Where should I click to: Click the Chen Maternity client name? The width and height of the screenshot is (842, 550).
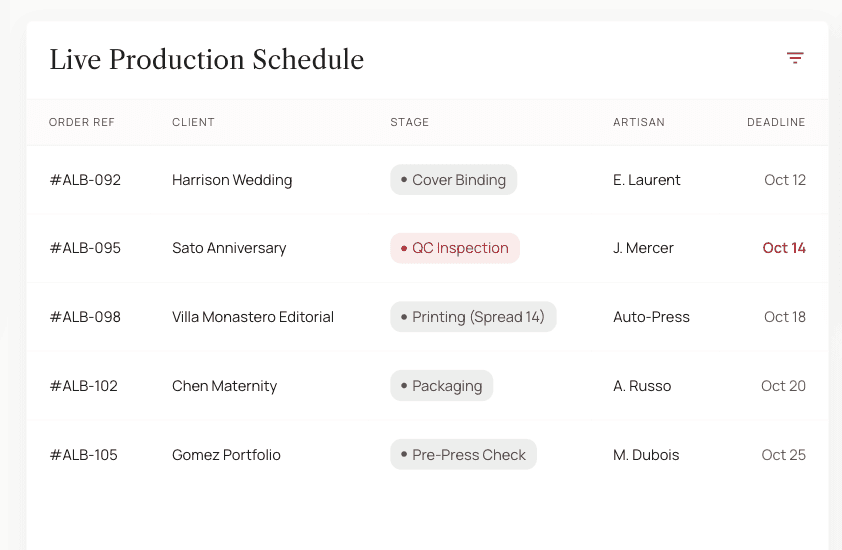(x=224, y=386)
